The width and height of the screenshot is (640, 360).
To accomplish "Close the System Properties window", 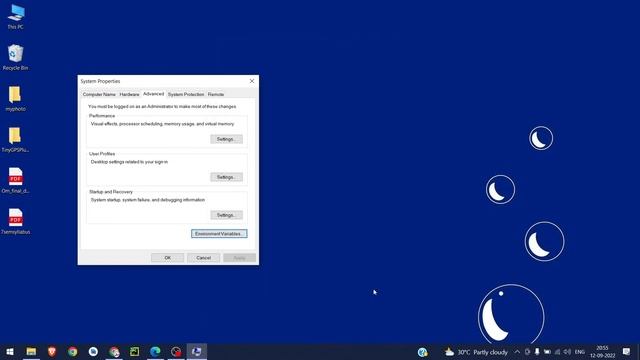I will tap(252, 81).
